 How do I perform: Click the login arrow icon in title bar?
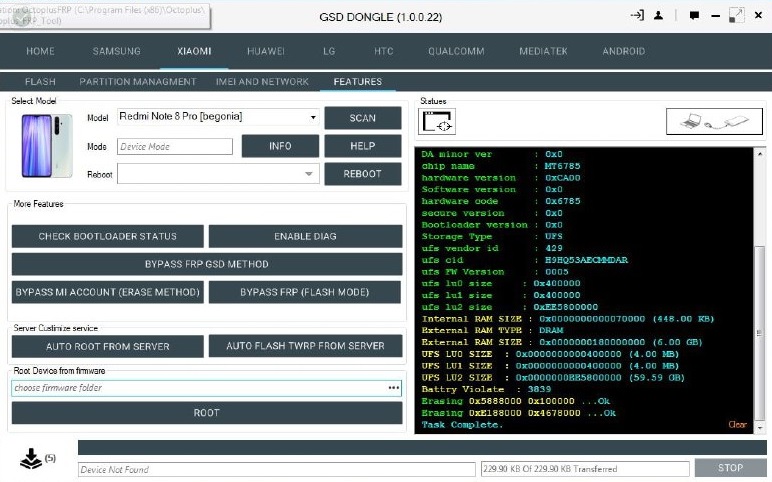(x=637, y=16)
